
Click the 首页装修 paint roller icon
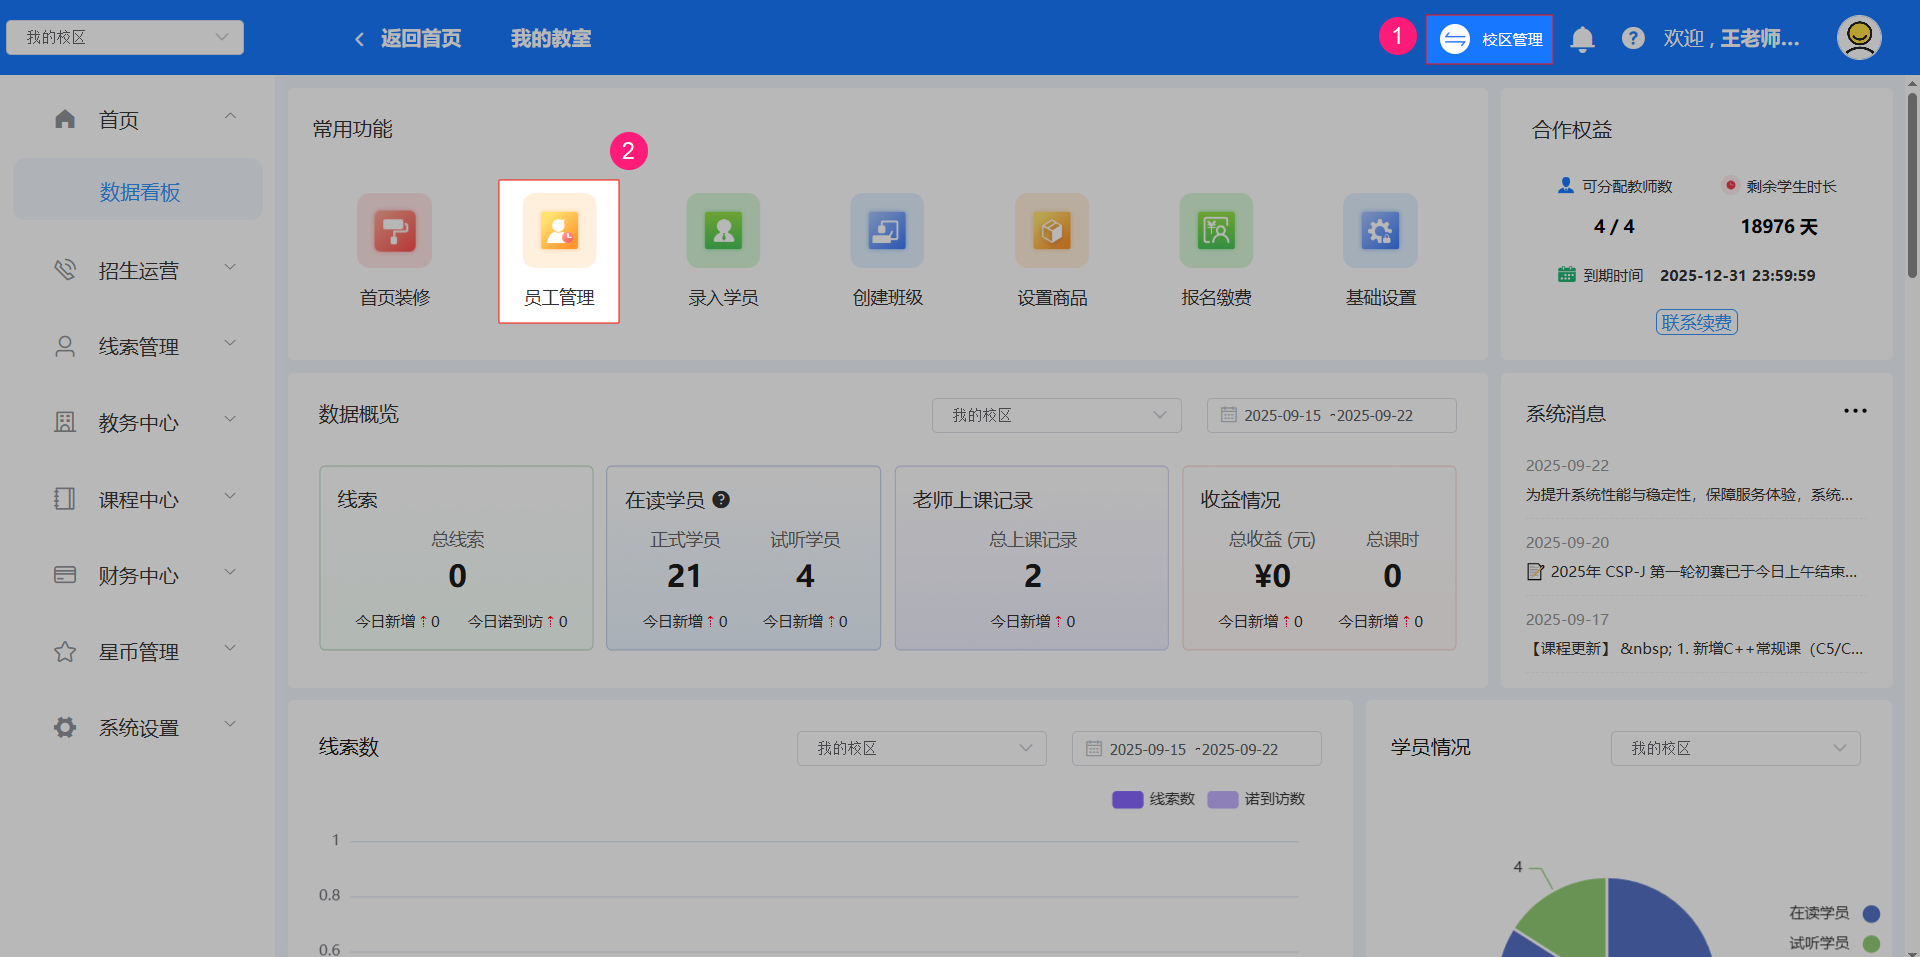(x=395, y=232)
